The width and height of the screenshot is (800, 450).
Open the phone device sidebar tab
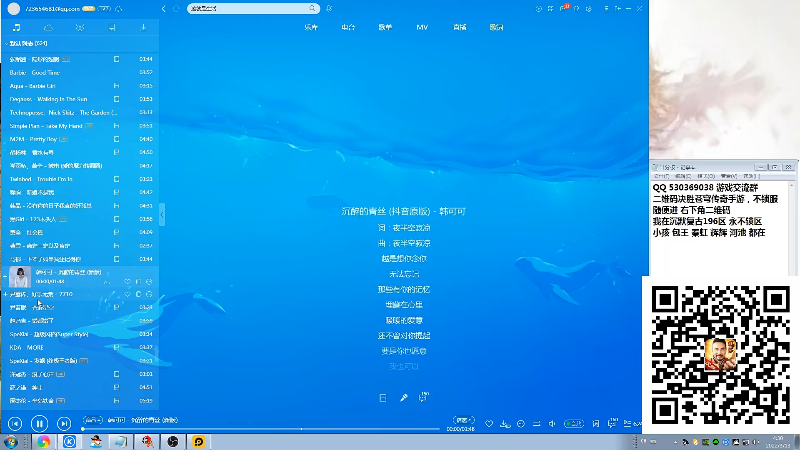(x=112, y=28)
